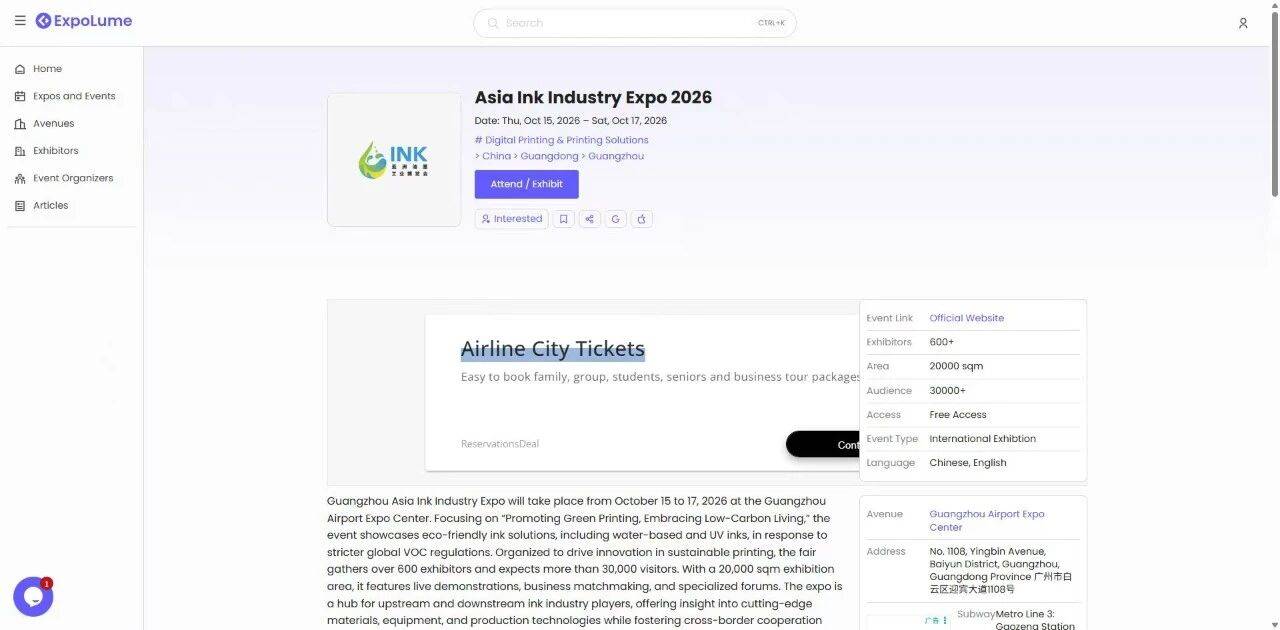The image size is (1280, 630).
Task: Bookmark this expo event
Action: pyautogui.click(x=564, y=219)
